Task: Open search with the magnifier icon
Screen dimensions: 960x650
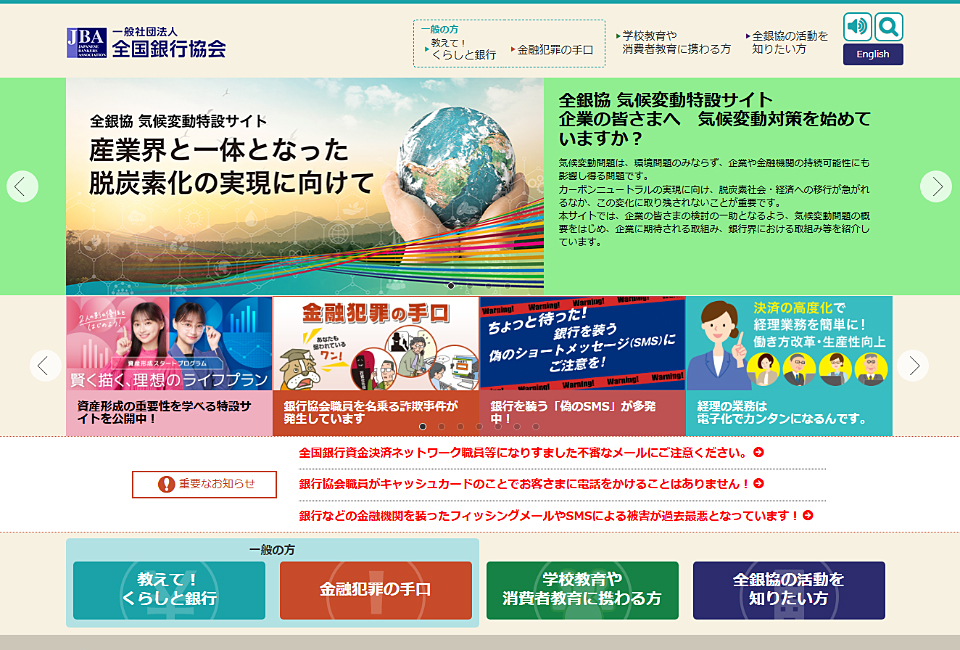Action: (888, 27)
